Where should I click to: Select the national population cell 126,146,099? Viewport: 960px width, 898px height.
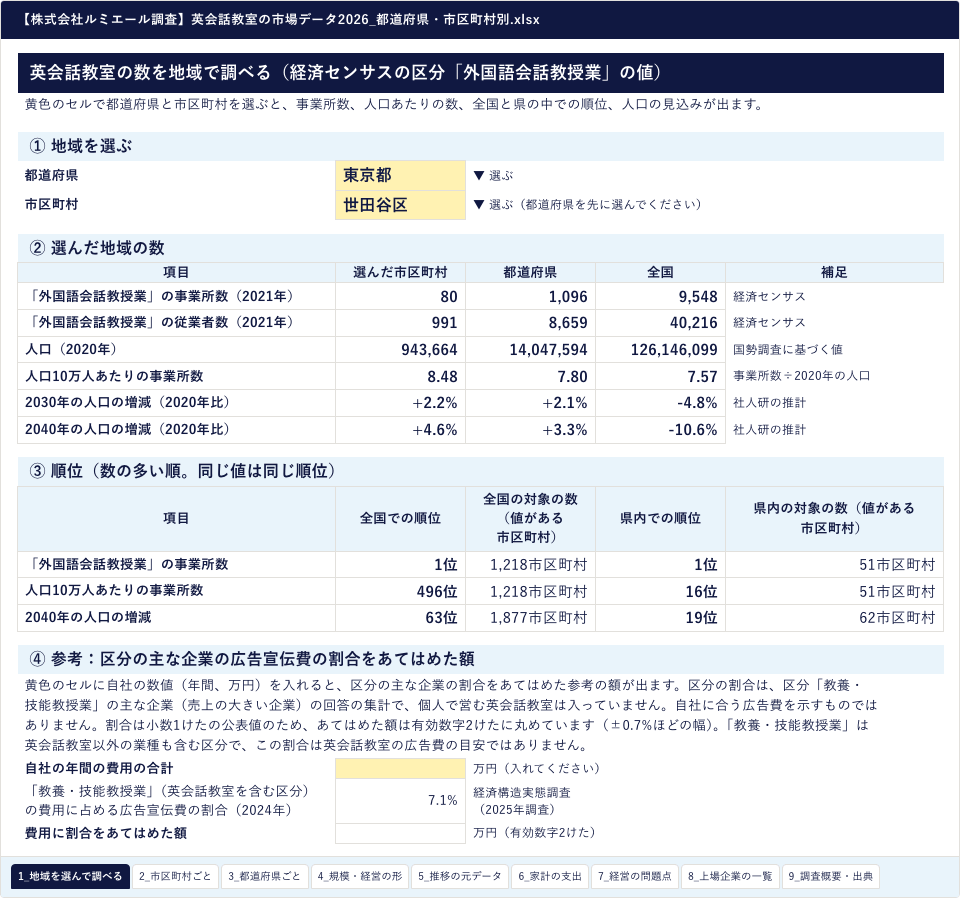coord(661,350)
